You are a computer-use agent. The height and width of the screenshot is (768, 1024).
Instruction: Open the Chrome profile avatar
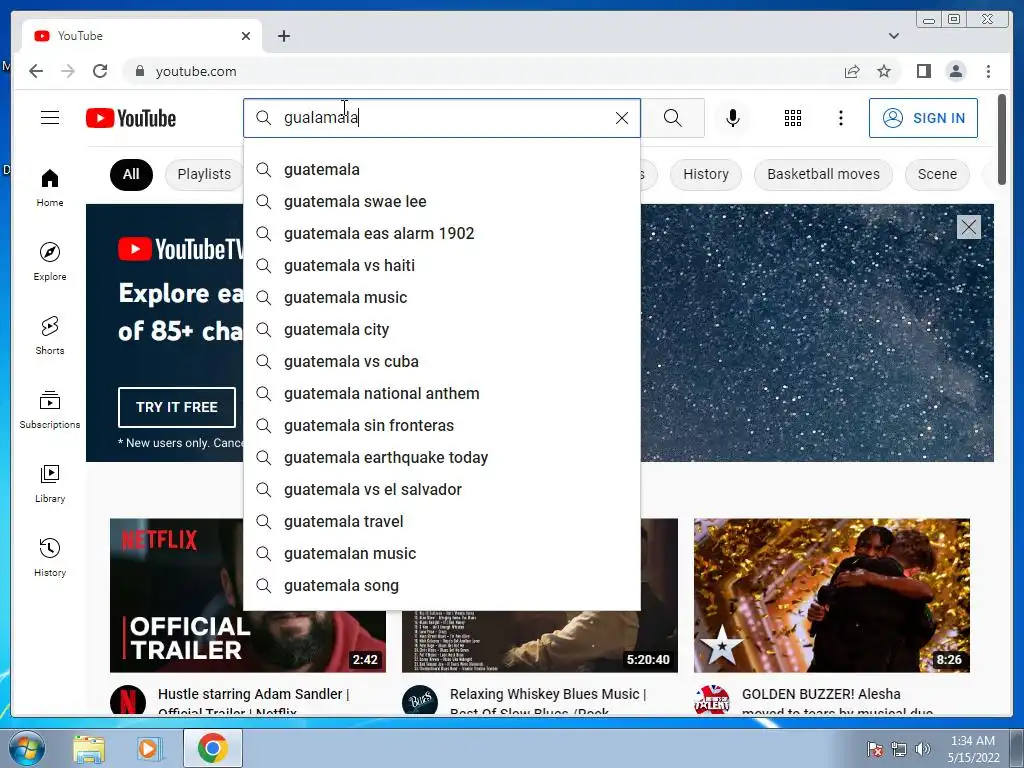point(956,71)
